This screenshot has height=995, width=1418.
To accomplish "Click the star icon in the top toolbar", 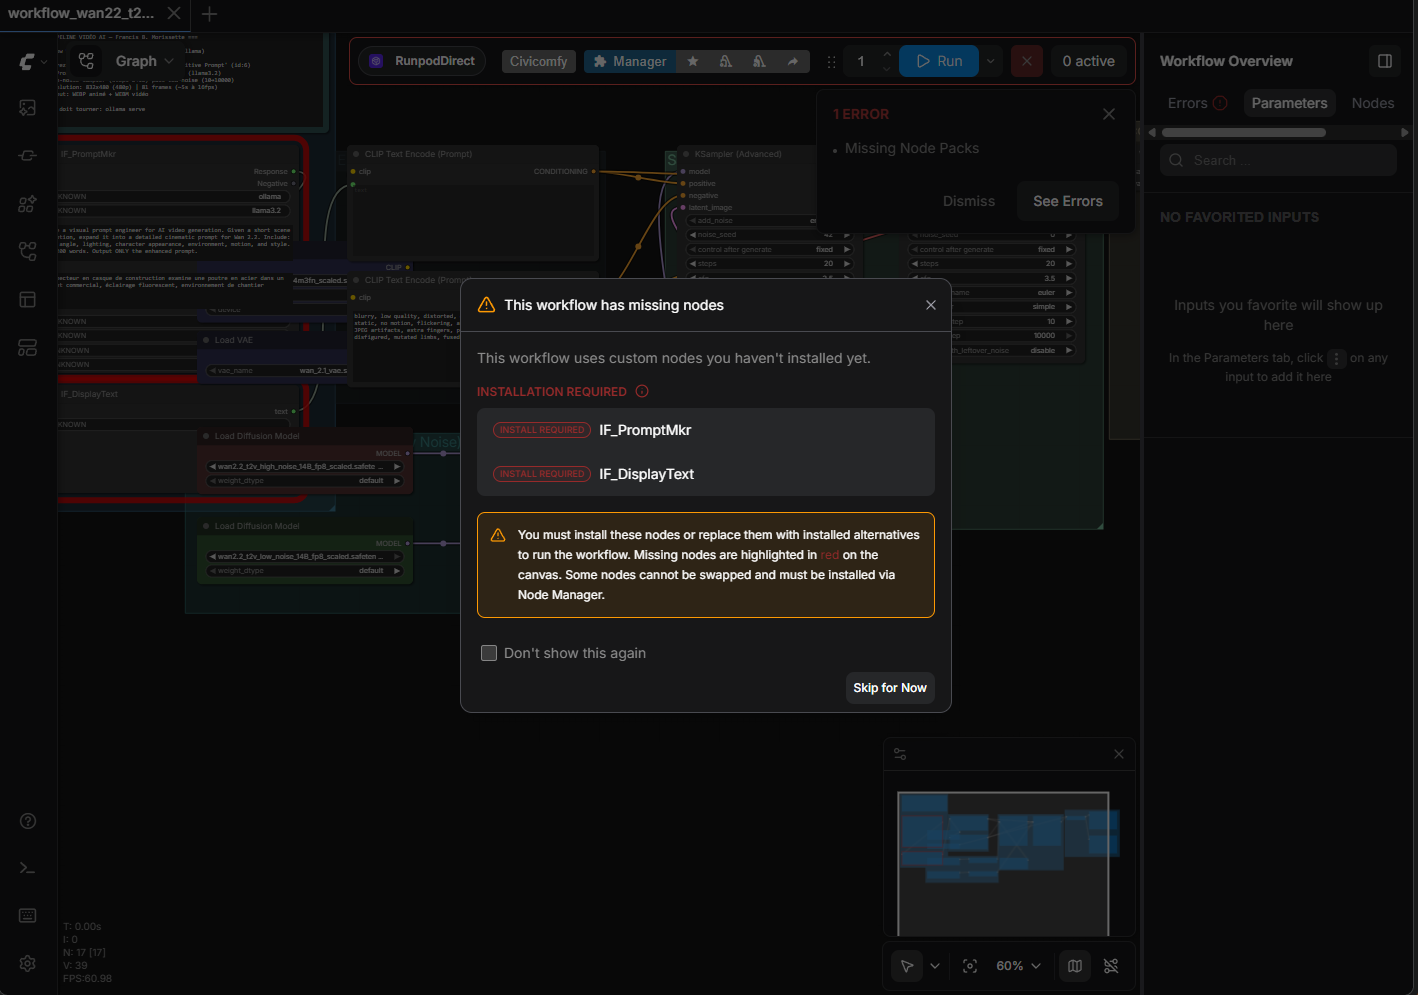I will click(693, 61).
